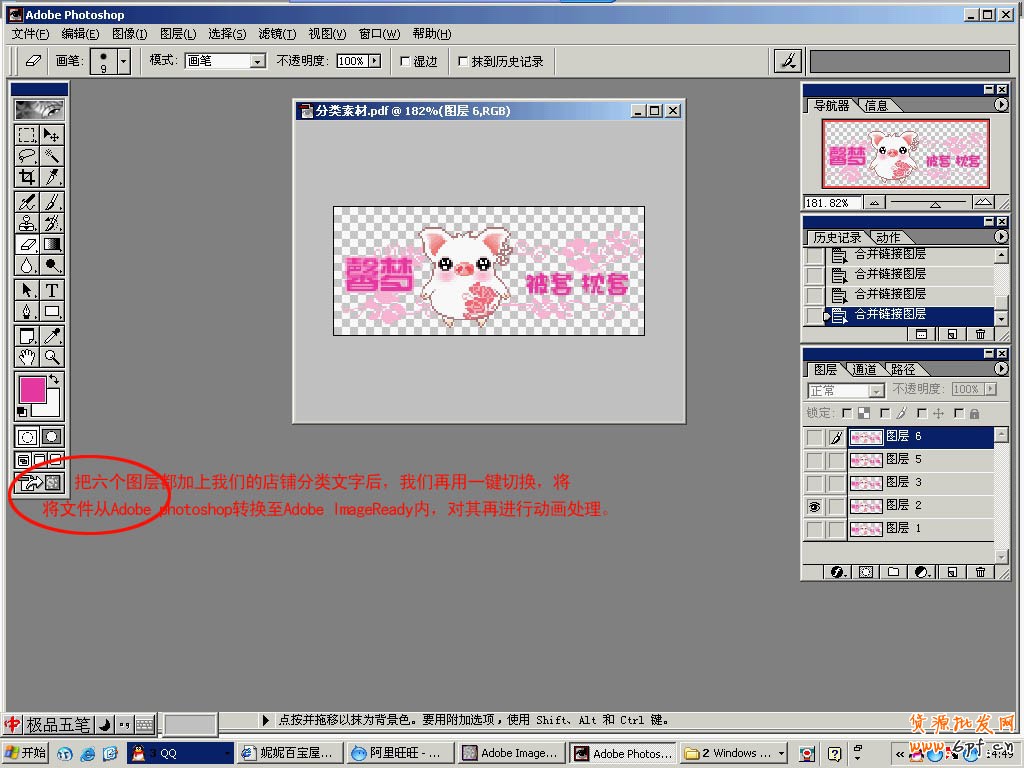Image resolution: width=1024 pixels, height=768 pixels.
Task: Open QQ from the taskbar
Action: (x=179, y=753)
